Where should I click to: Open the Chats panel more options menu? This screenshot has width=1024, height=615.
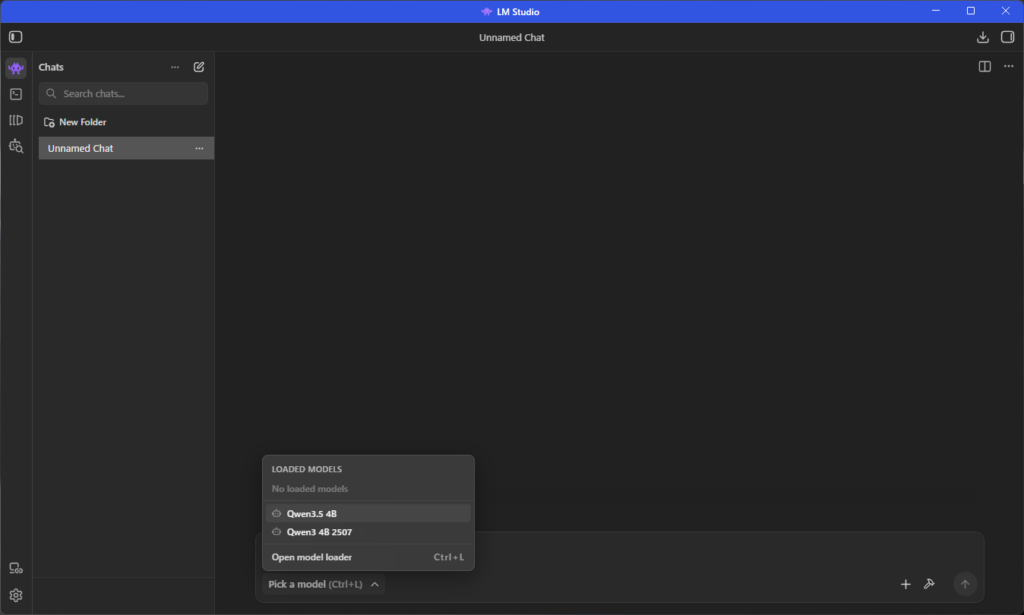[175, 67]
